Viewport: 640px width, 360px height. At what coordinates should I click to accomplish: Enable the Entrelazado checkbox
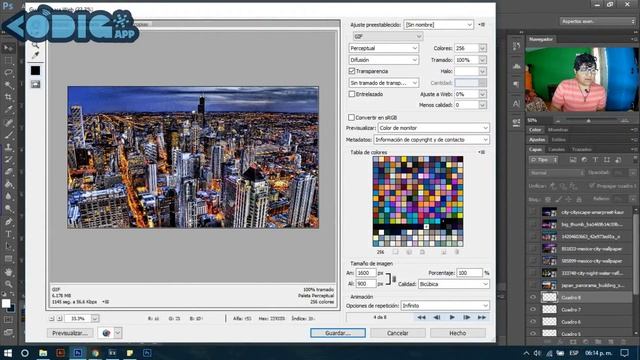click(352, 94)
